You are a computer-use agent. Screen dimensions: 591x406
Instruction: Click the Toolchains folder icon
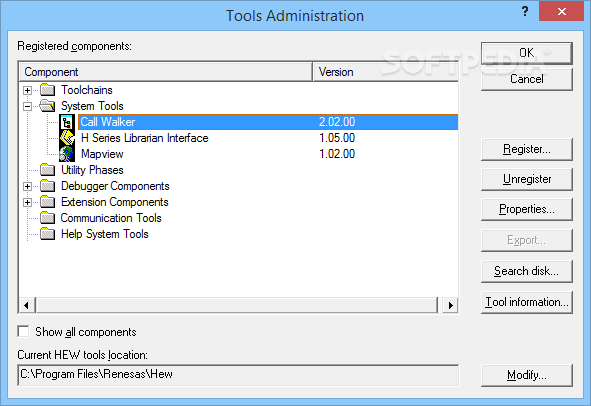[47, 90]
